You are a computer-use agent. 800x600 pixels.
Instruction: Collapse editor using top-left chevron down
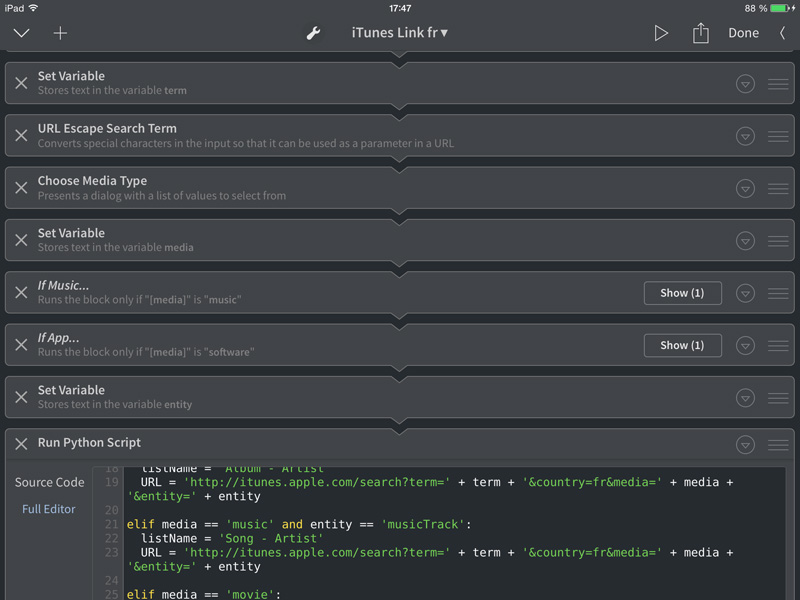[x=21, y=33]
